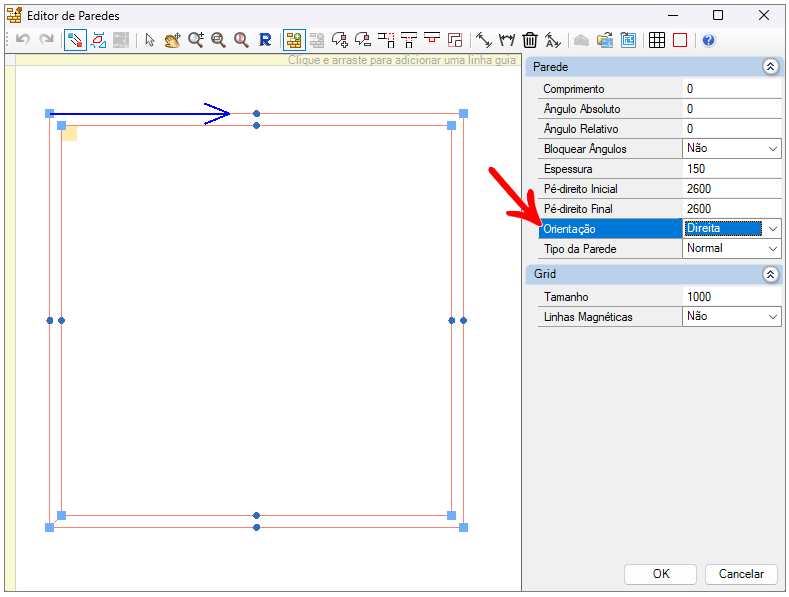Select the blue and red polygon tool

[98, 40]
